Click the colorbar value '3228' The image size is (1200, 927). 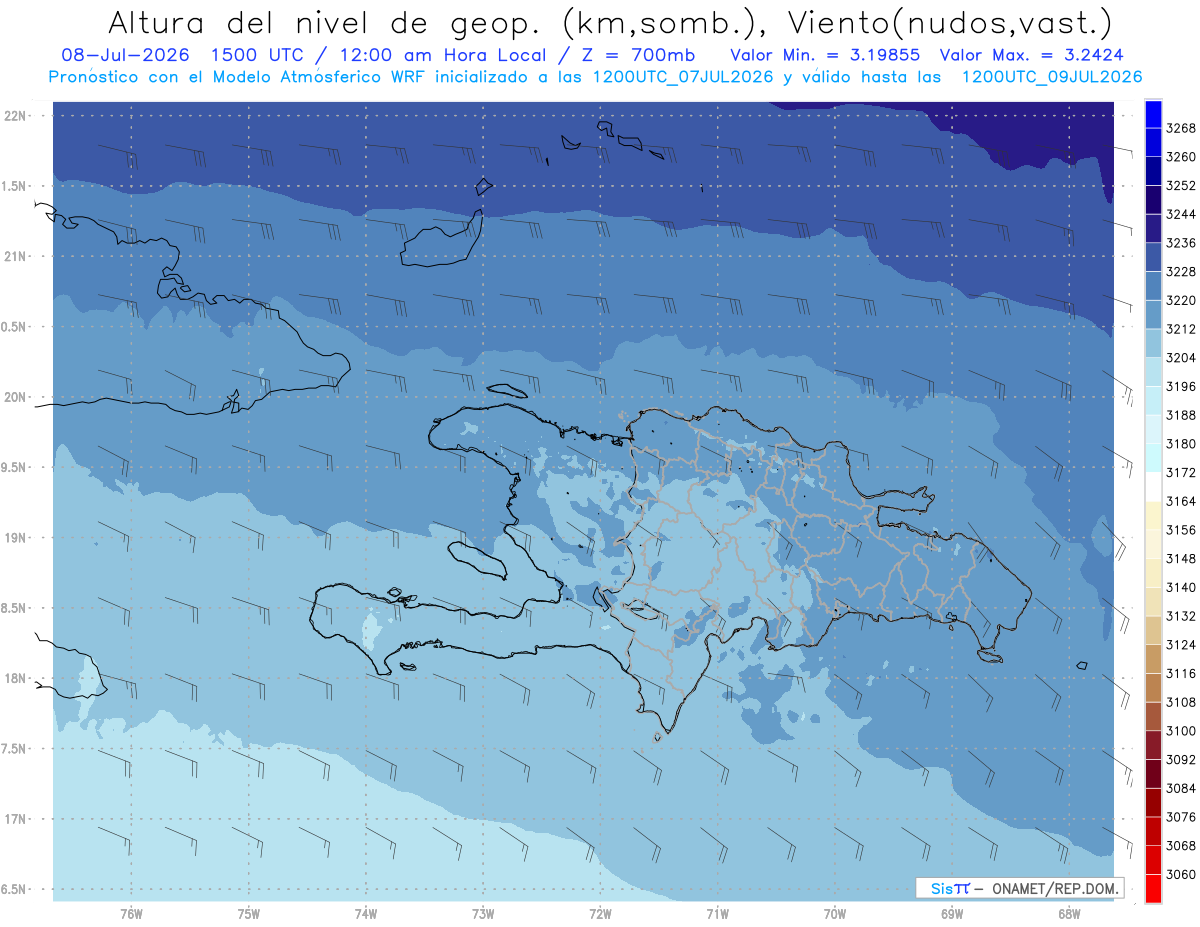pyautogui.click(x=1181, y=272)
